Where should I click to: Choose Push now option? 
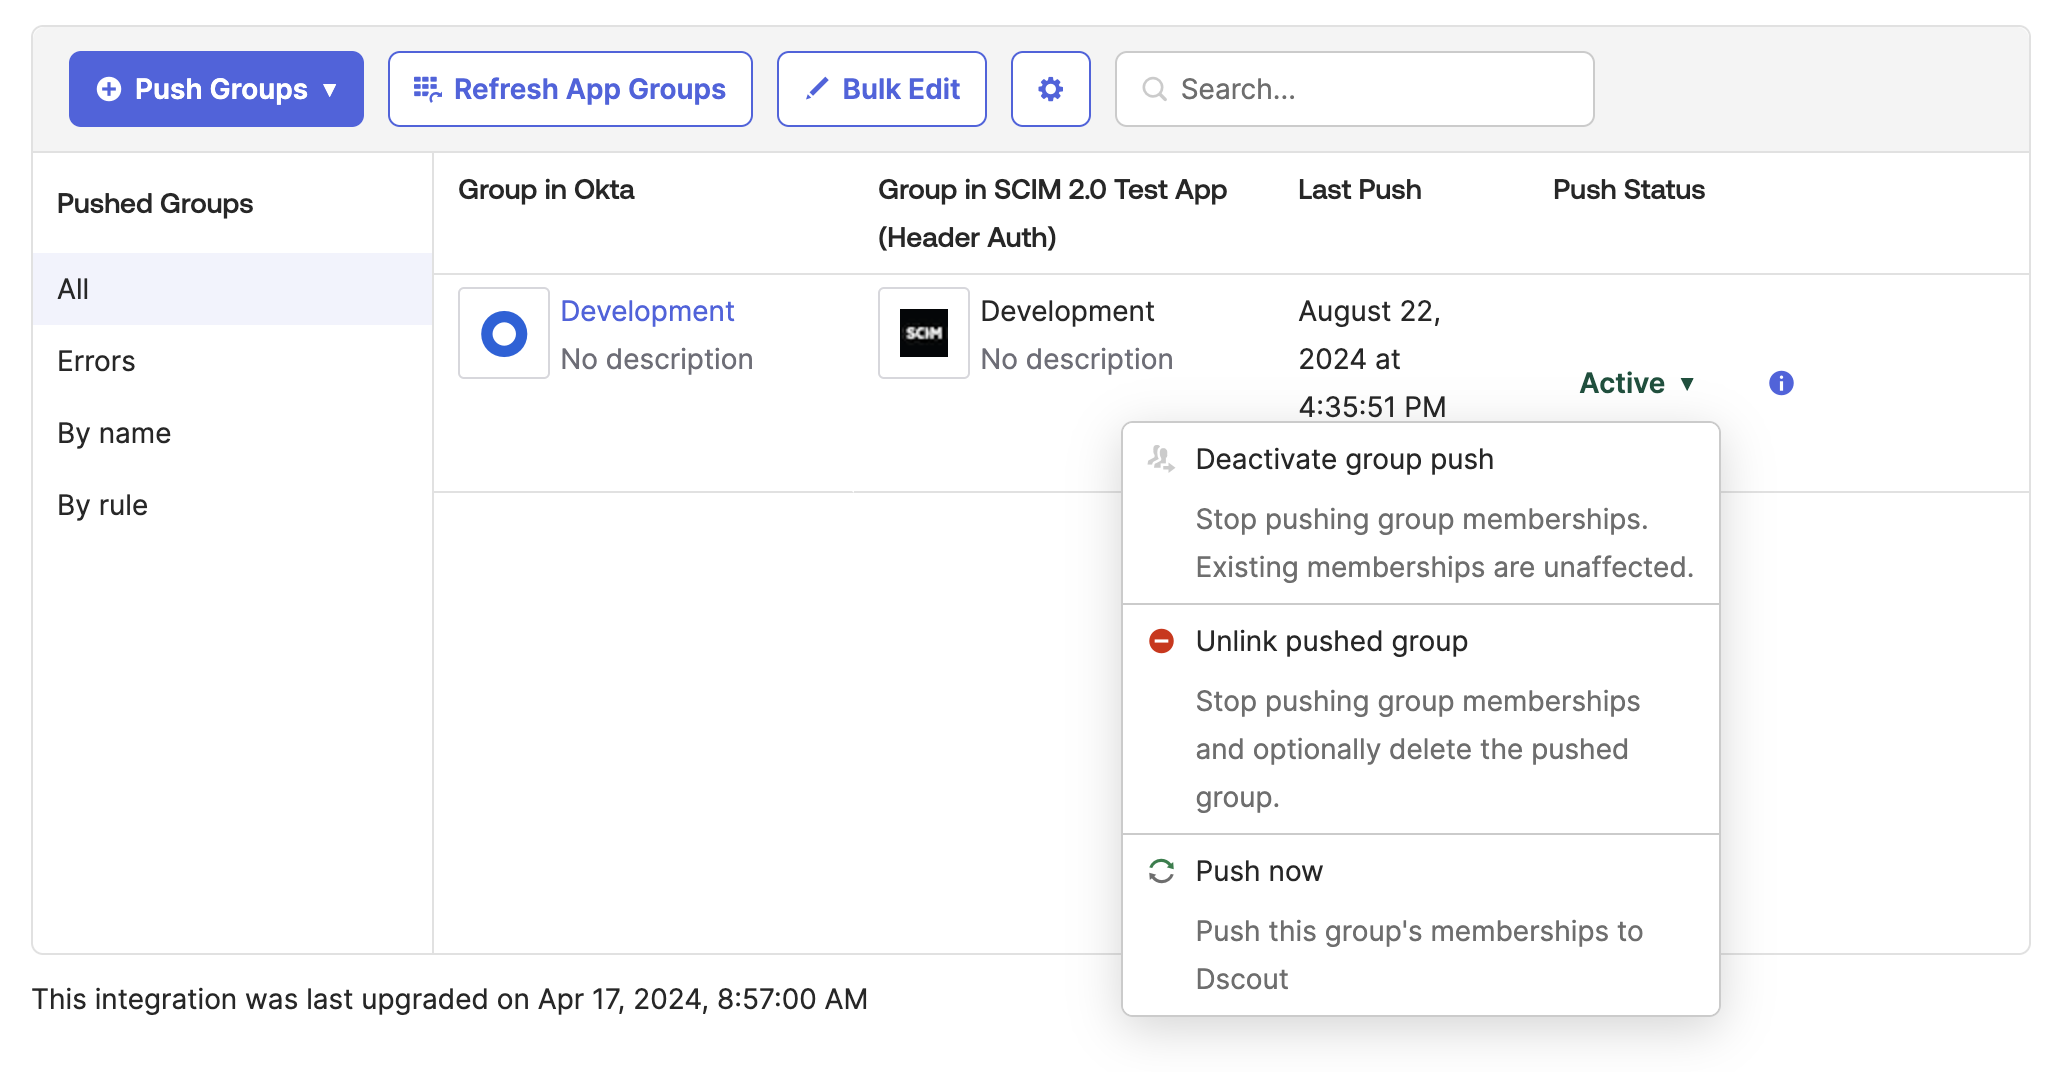coord(1420,925)
